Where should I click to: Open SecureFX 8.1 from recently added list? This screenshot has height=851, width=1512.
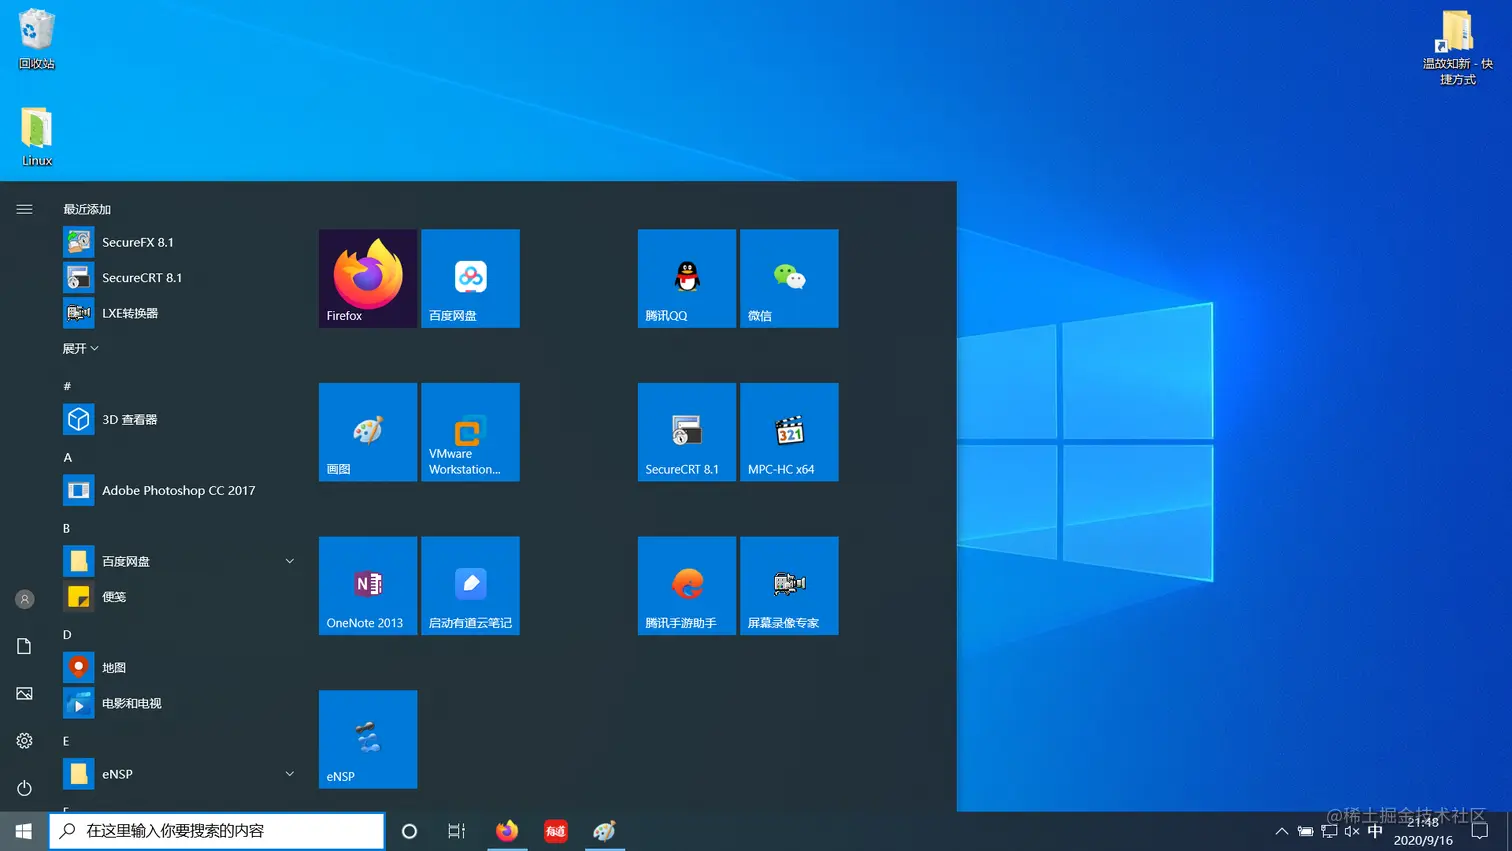[x=180, y=242]
